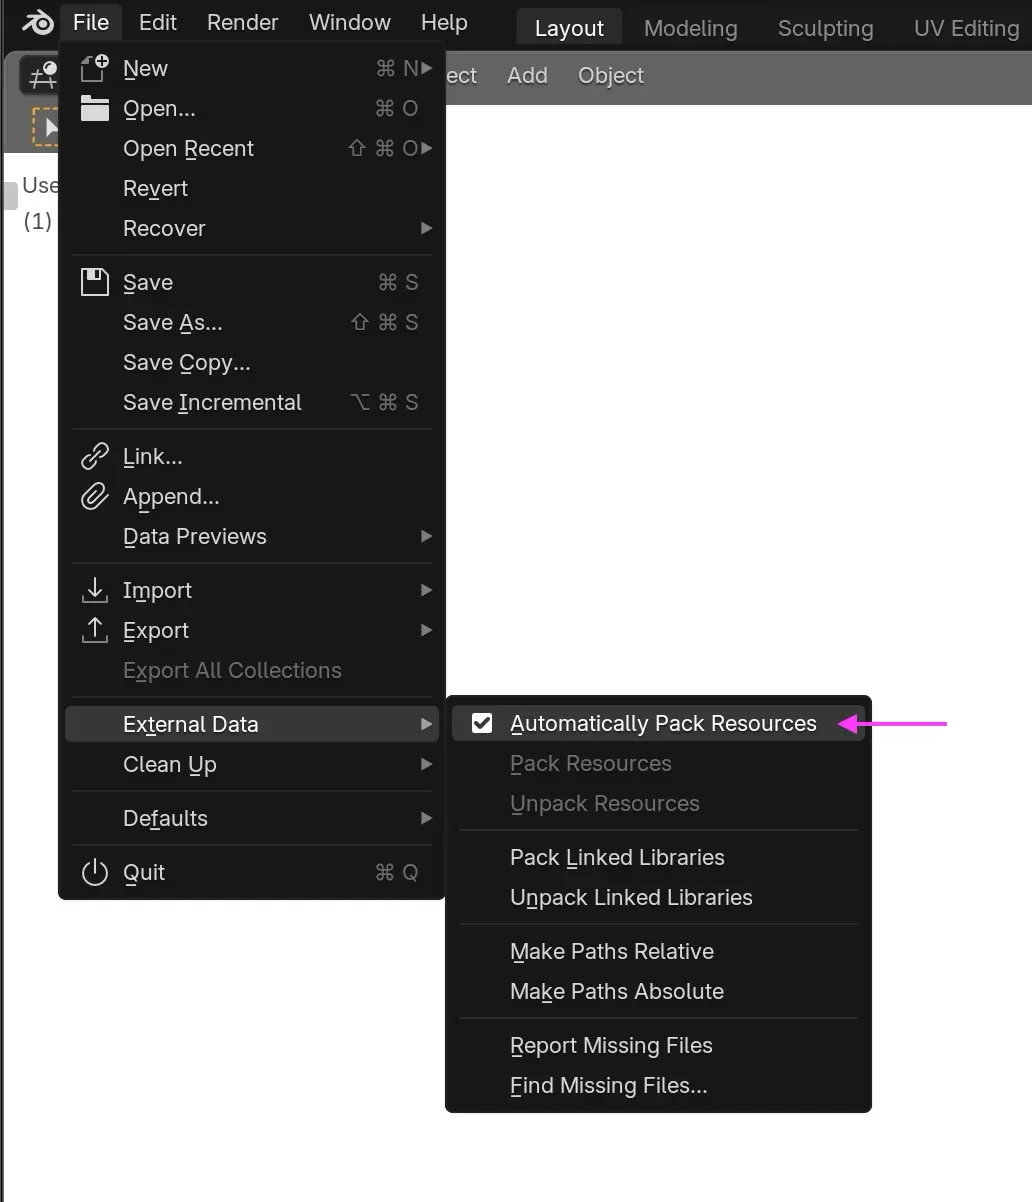The image size is (1032, 1202).
Task: Click the Open folder icon
Action: 94,108
